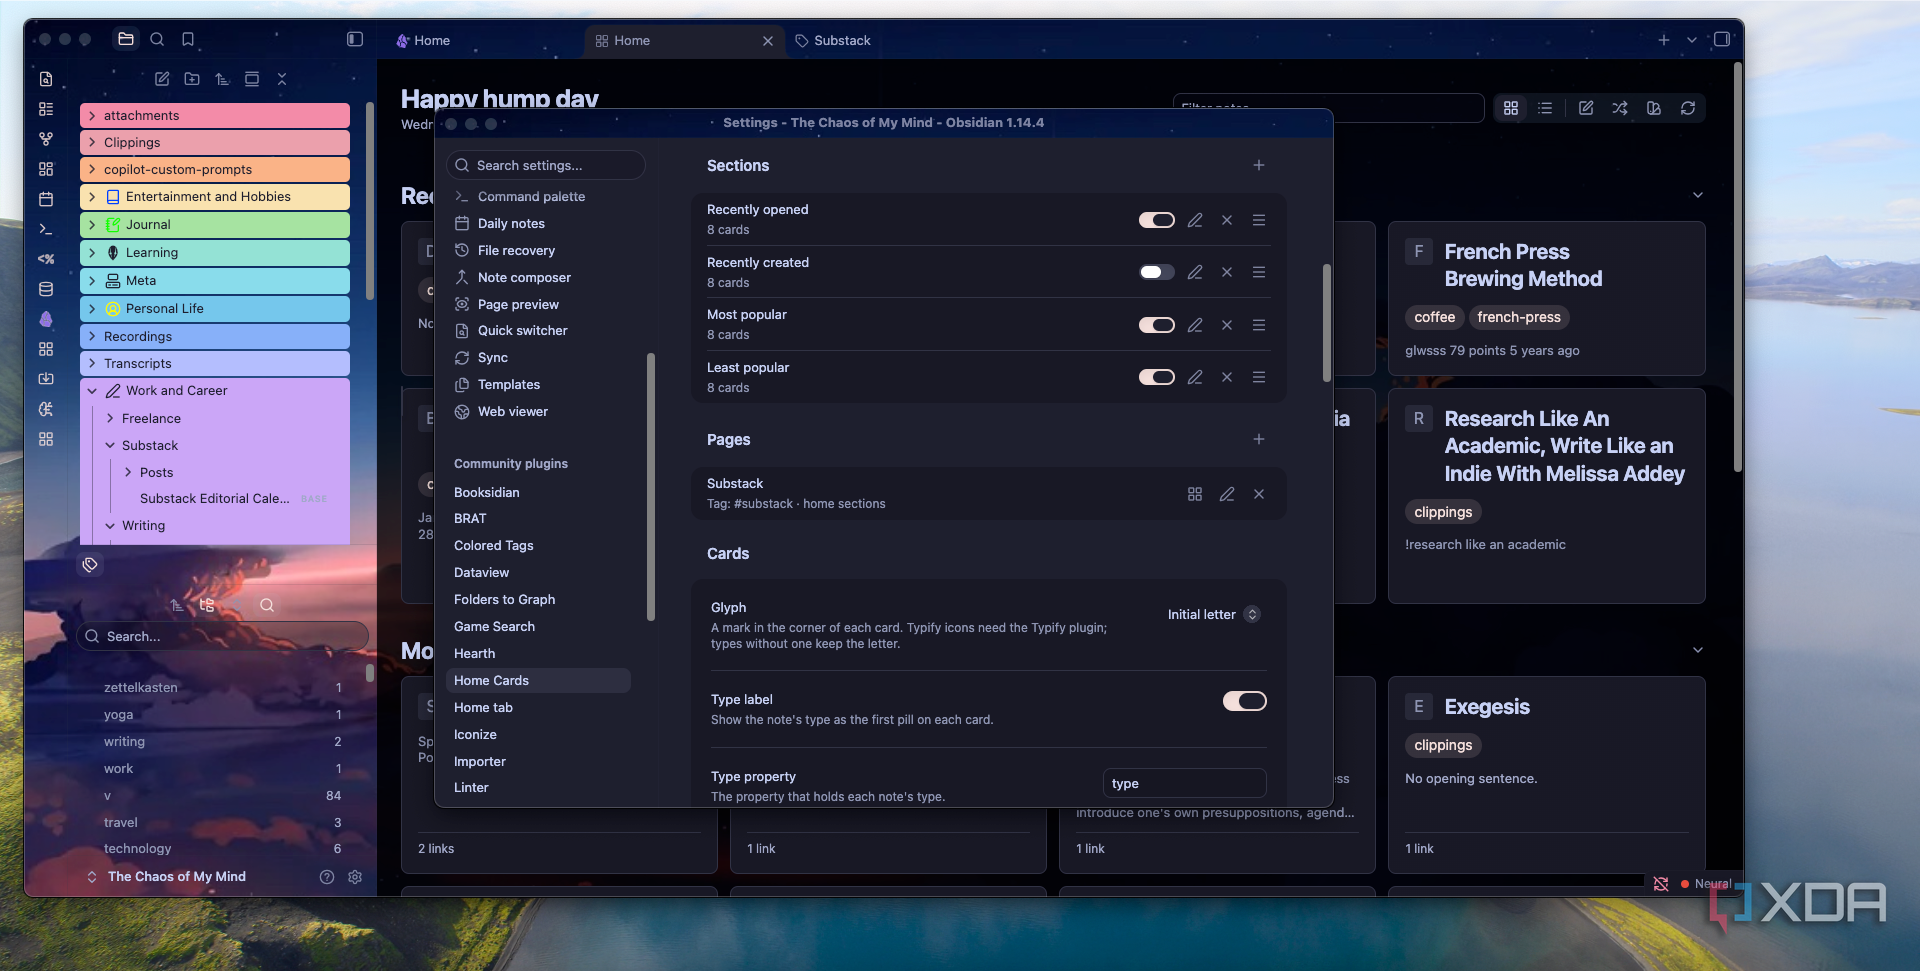Screen dimensions: 1920x971
Task: Open the graph view ribbon icon
Action: (x=46, y=139)
